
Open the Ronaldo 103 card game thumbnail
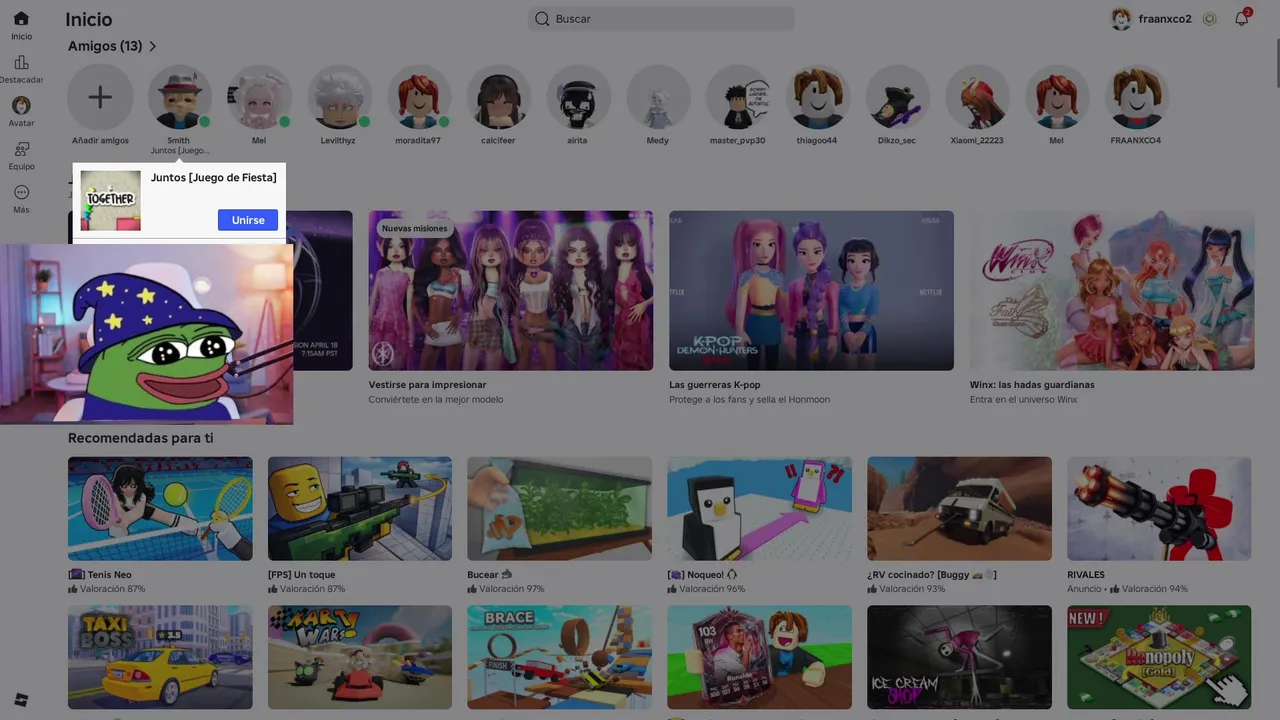point(760,657)
